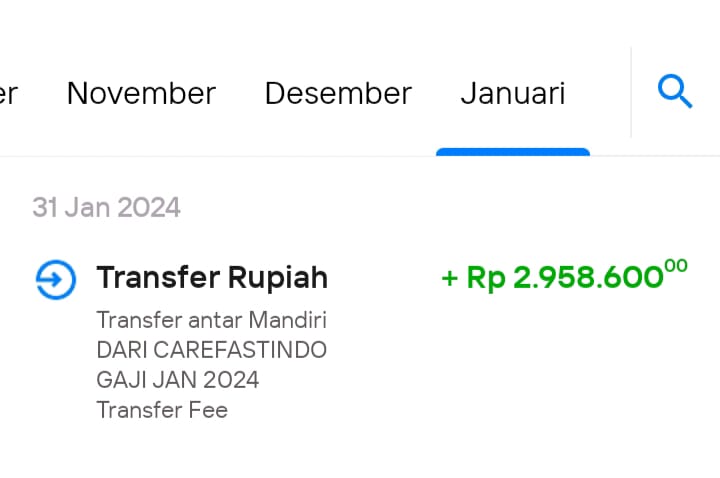Select the Januari tab

pyautogui.click(x=513, y=94)
